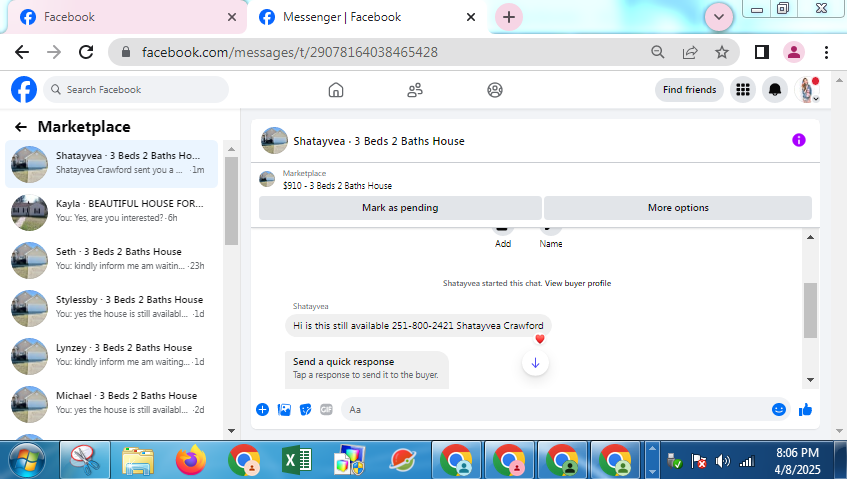The height and width of the screenshot is (479, 847).
Task: Open Stylessby 3 Beds 2 Baths House chat
Action: coord(112,308)
